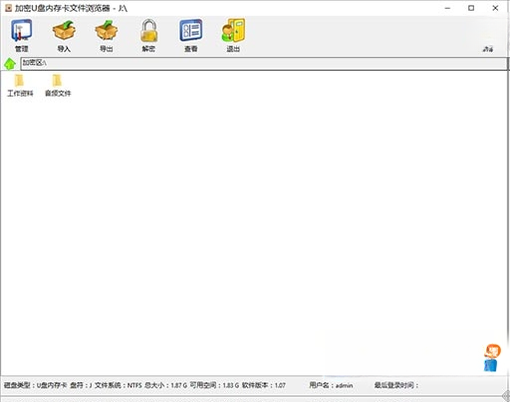
Task: Minimize the file browser window
Action: 448,8
